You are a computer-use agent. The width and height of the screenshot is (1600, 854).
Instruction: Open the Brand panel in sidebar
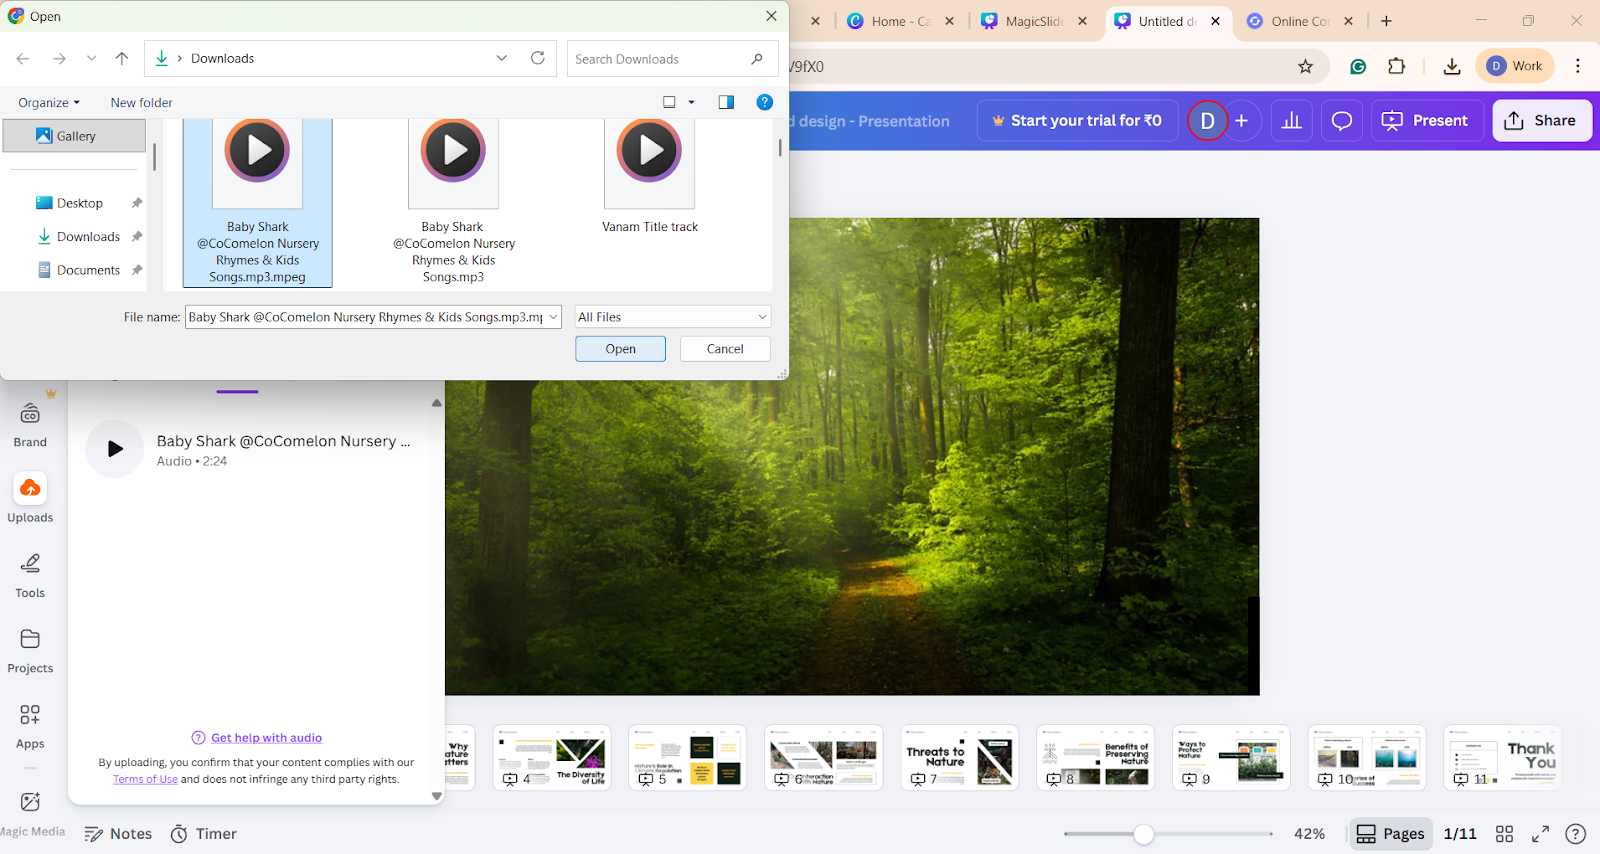tap(30, 425)
